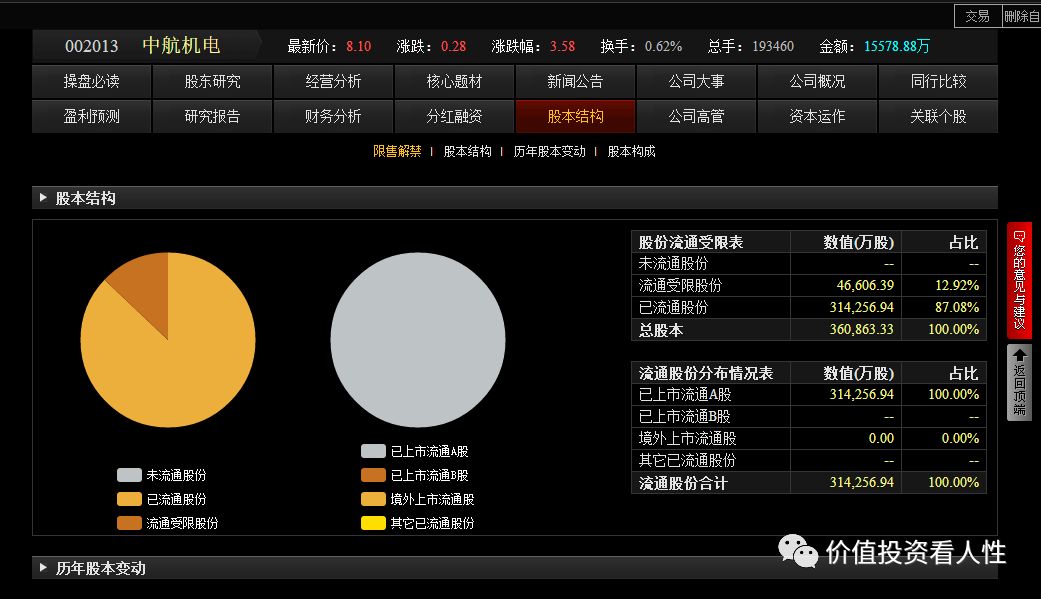Screen dimensions: 1041x599
Task: Click the stock name 中航机电
Action: (181, 46)
